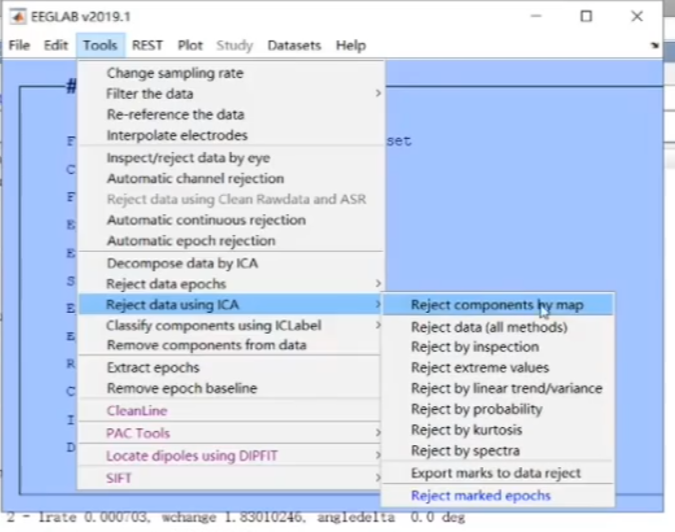The height and width of the screenshot is (532, 675).
Task: Expand the Filter the data submenu
Action: pyautogui.click(x=378, y=93)
